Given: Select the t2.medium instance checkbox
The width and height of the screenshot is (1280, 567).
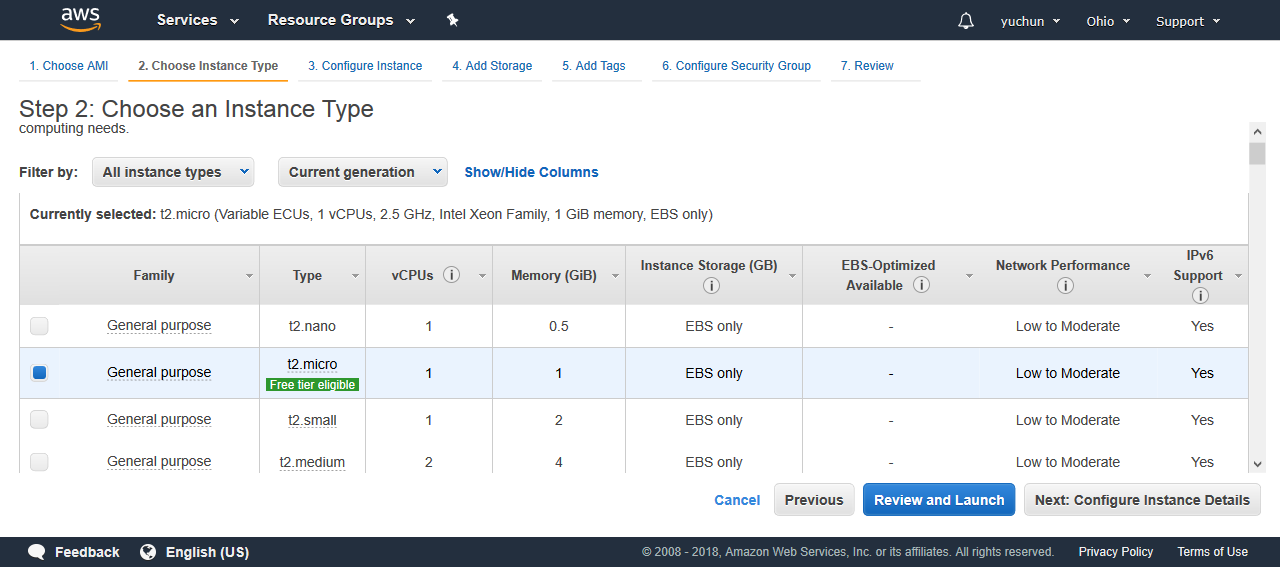Looking at the screenshot, I should coord(39,462).
